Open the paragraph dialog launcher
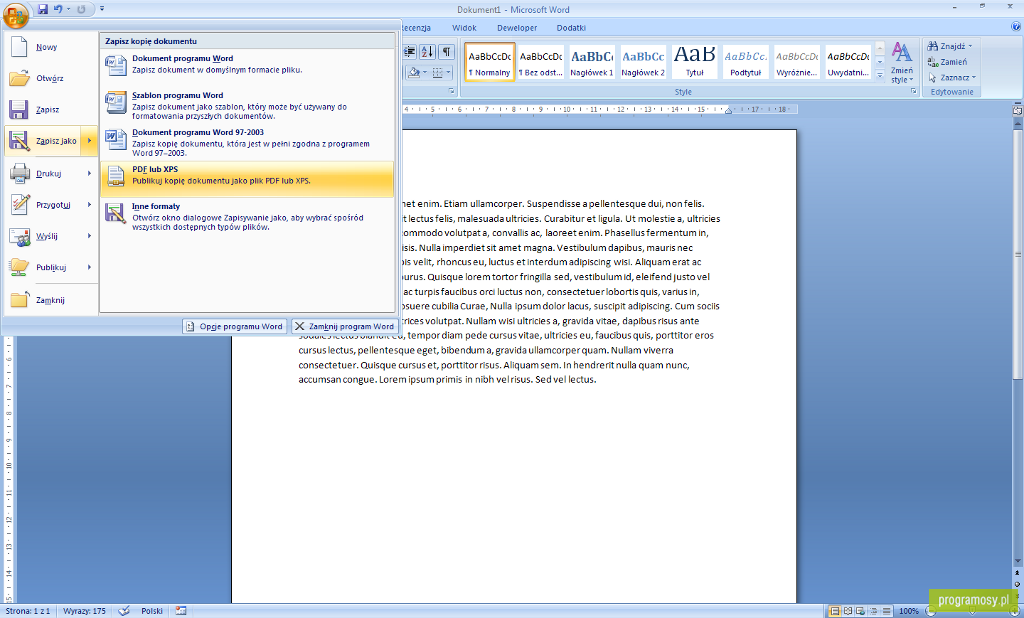 tap(451, 91)
